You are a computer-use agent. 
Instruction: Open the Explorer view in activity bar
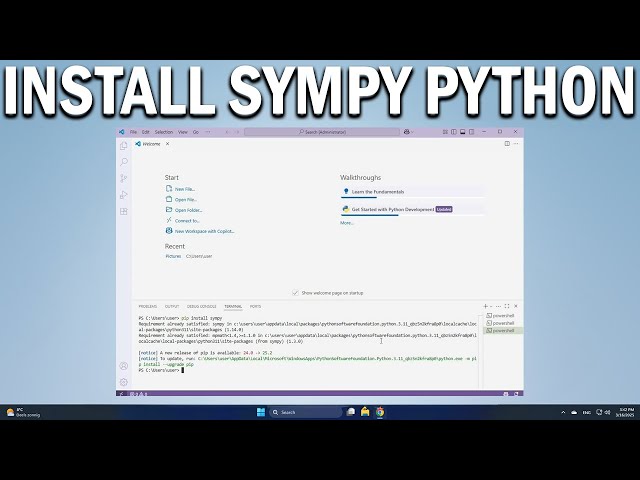point(124,146)
